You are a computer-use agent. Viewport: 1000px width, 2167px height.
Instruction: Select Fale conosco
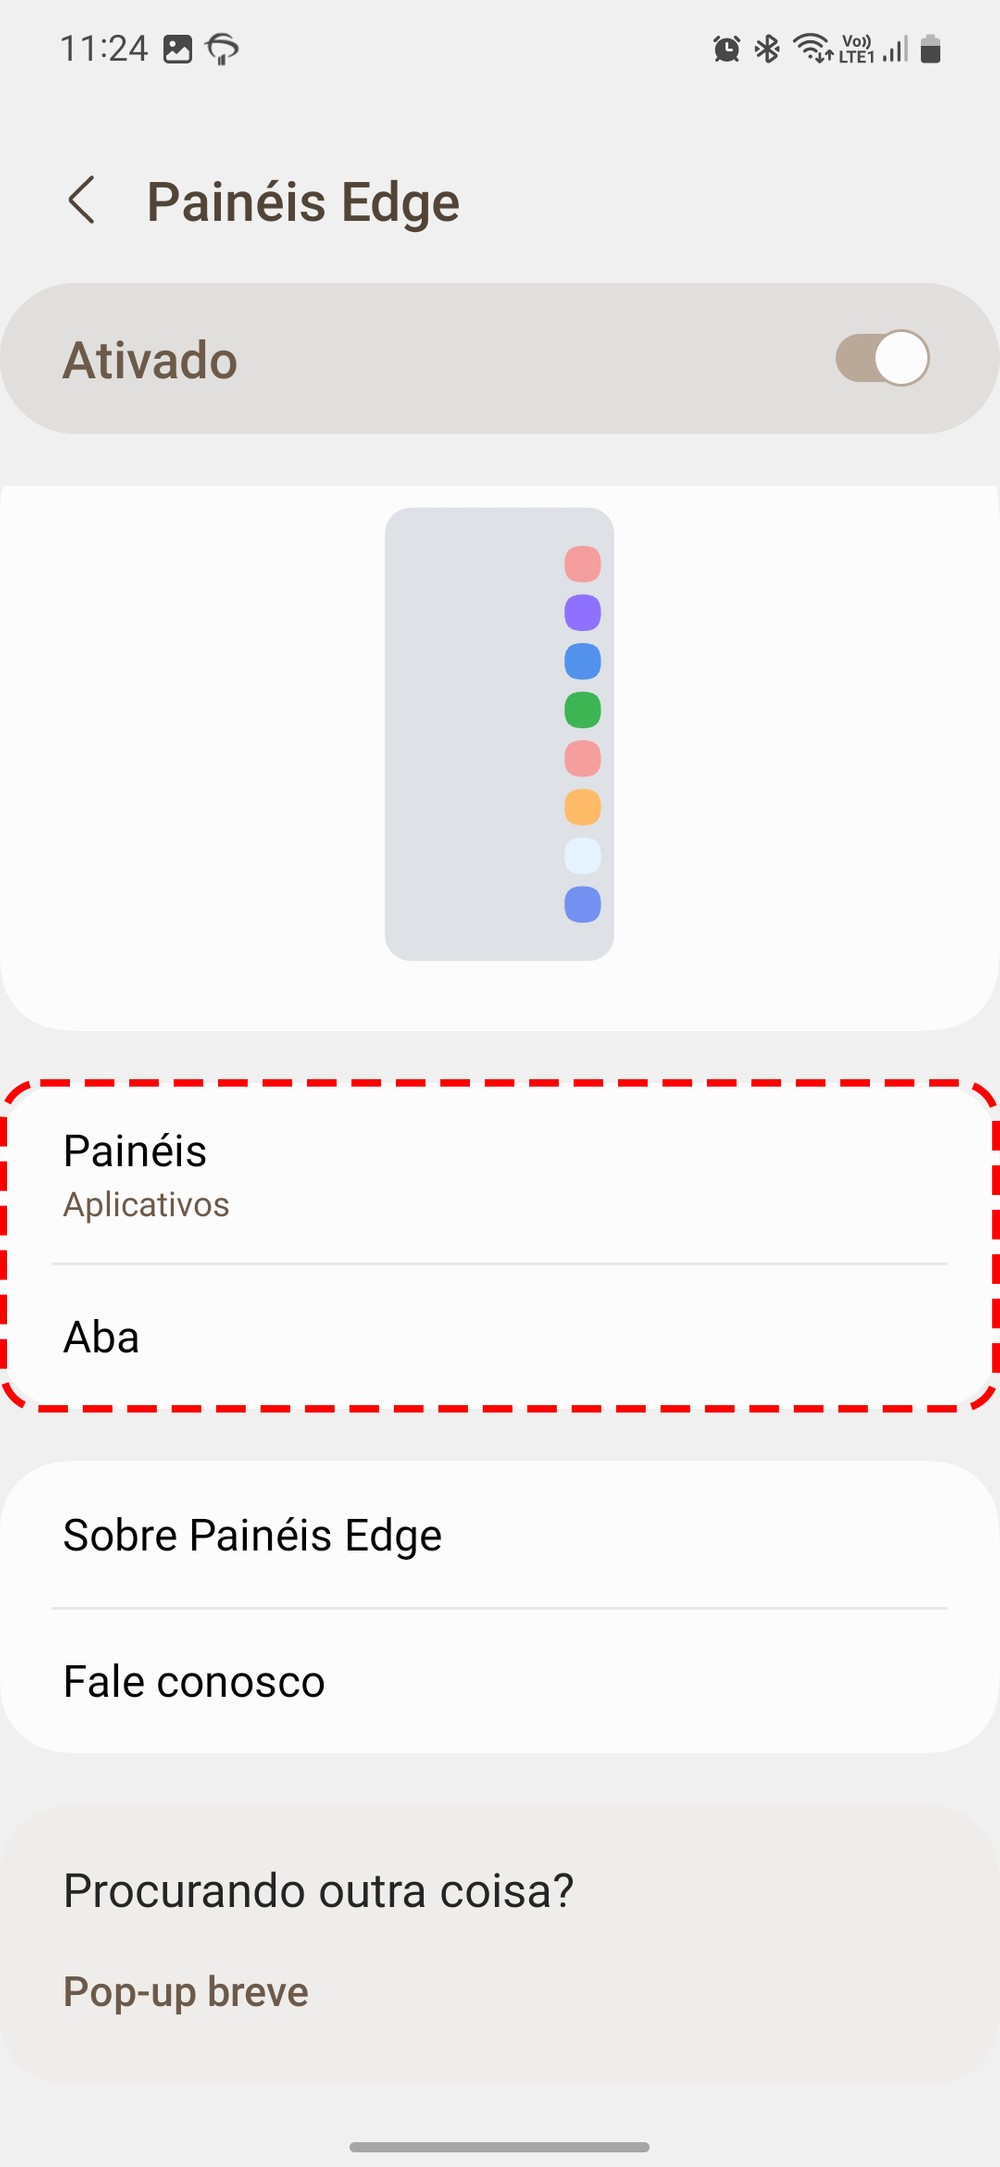click(500, 1681)
